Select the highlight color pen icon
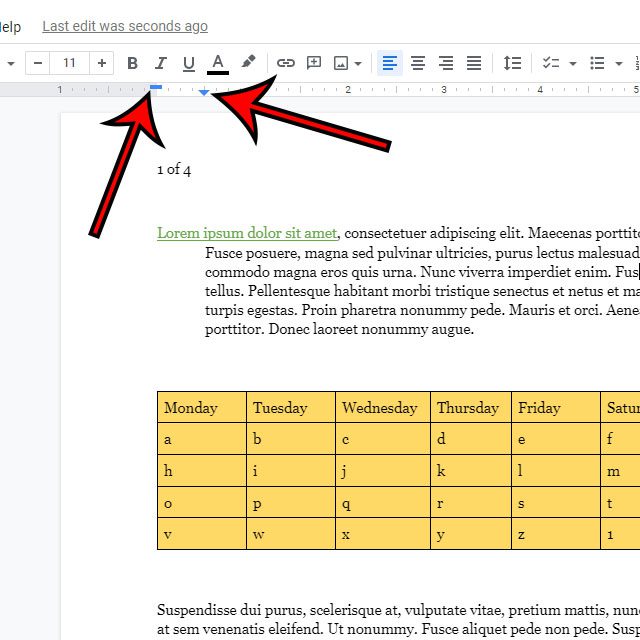The image size is (640, 640). [x=248, y=63]
